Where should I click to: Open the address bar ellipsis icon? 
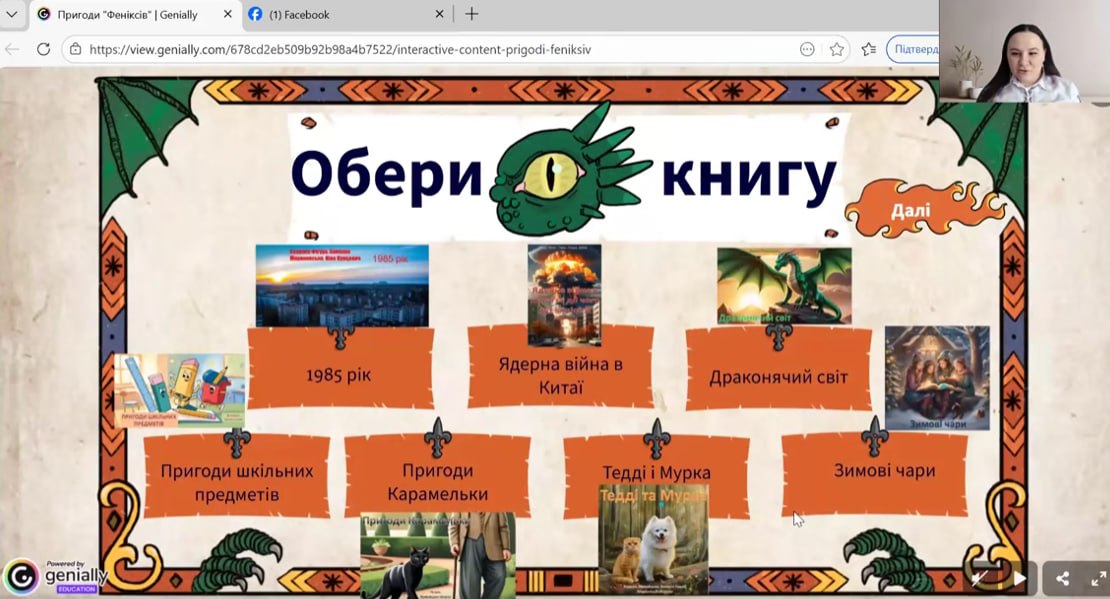(x=807, y=49)
